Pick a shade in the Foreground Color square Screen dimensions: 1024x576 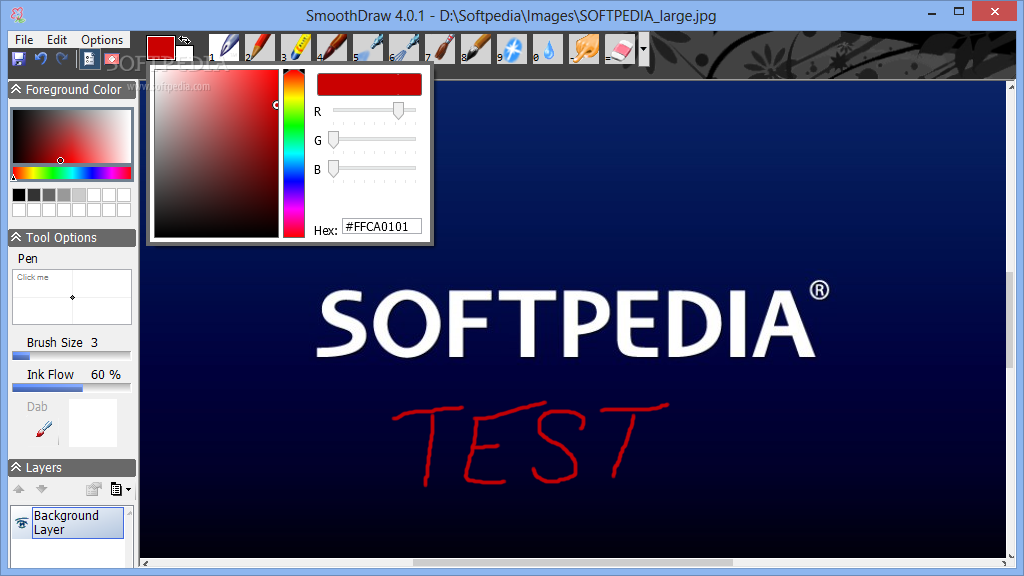(x=72, y=136)
